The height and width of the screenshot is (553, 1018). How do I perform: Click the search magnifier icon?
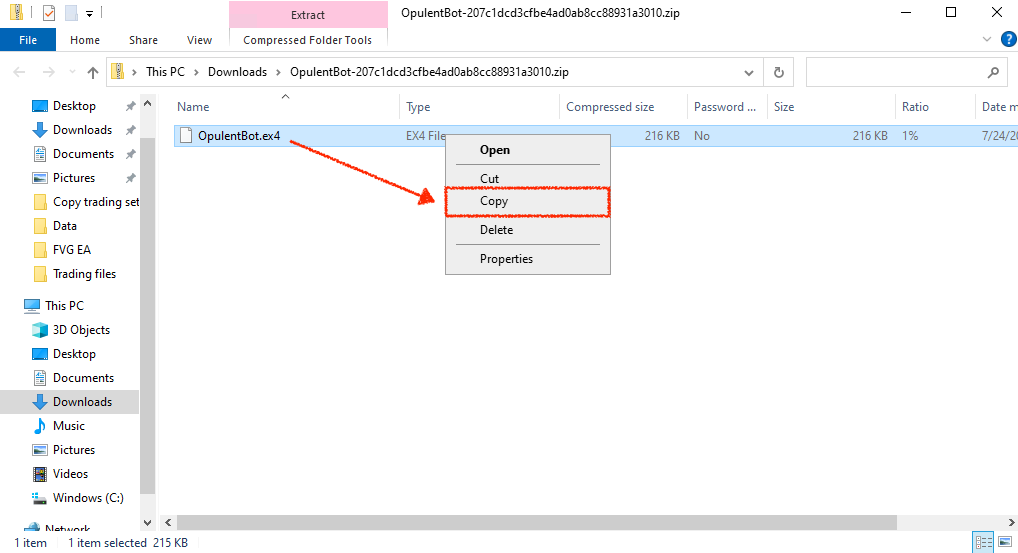[992, 72]
